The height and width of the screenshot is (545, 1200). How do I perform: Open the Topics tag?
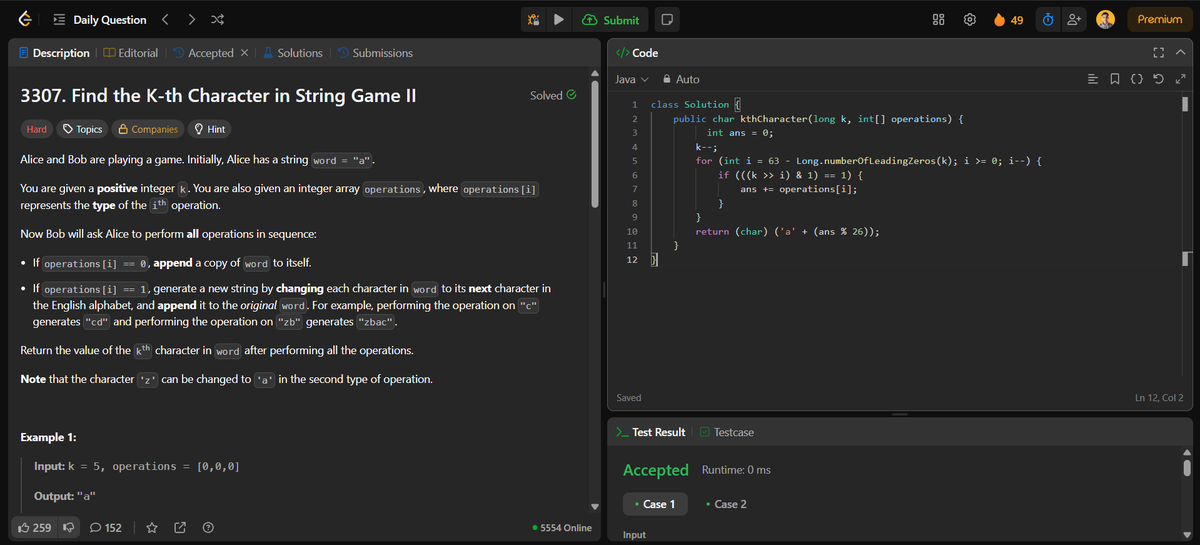pyautogui.click(x=83, y=129)
